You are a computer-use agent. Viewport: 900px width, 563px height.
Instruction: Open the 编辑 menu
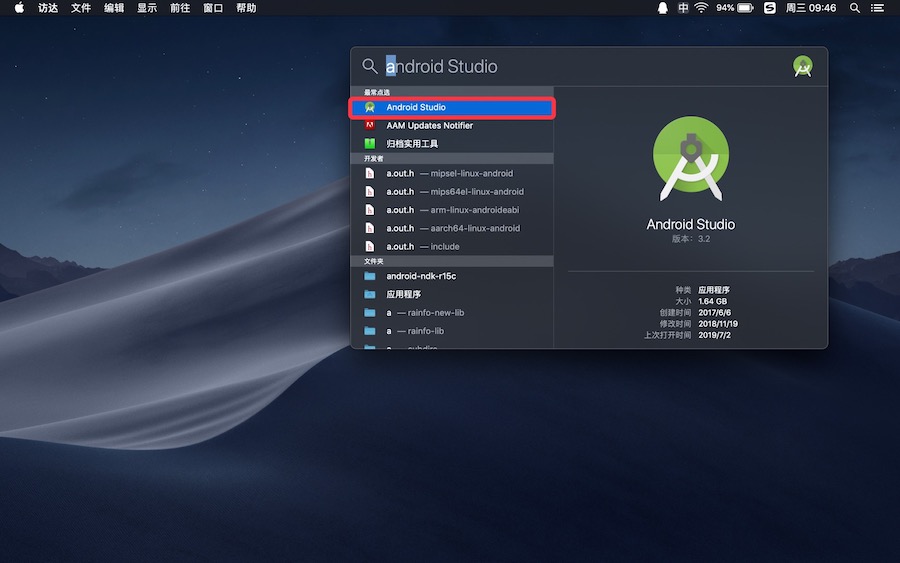coord(114,8)
